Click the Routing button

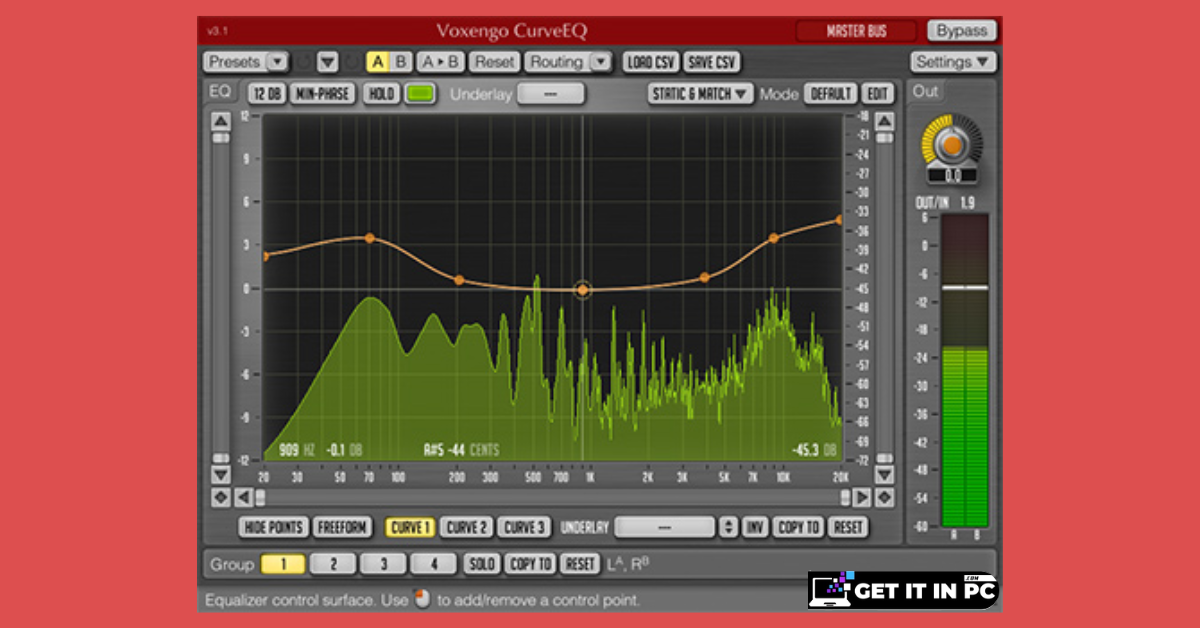click(556, 62)
